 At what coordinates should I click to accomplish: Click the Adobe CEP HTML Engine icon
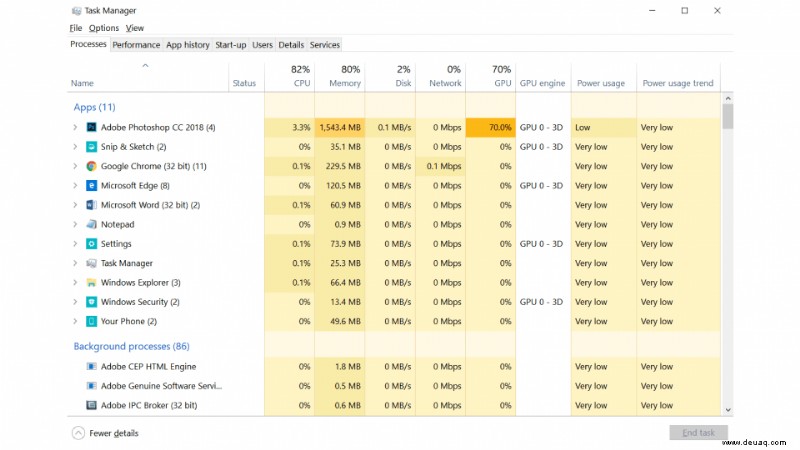(x=91, y=366)
